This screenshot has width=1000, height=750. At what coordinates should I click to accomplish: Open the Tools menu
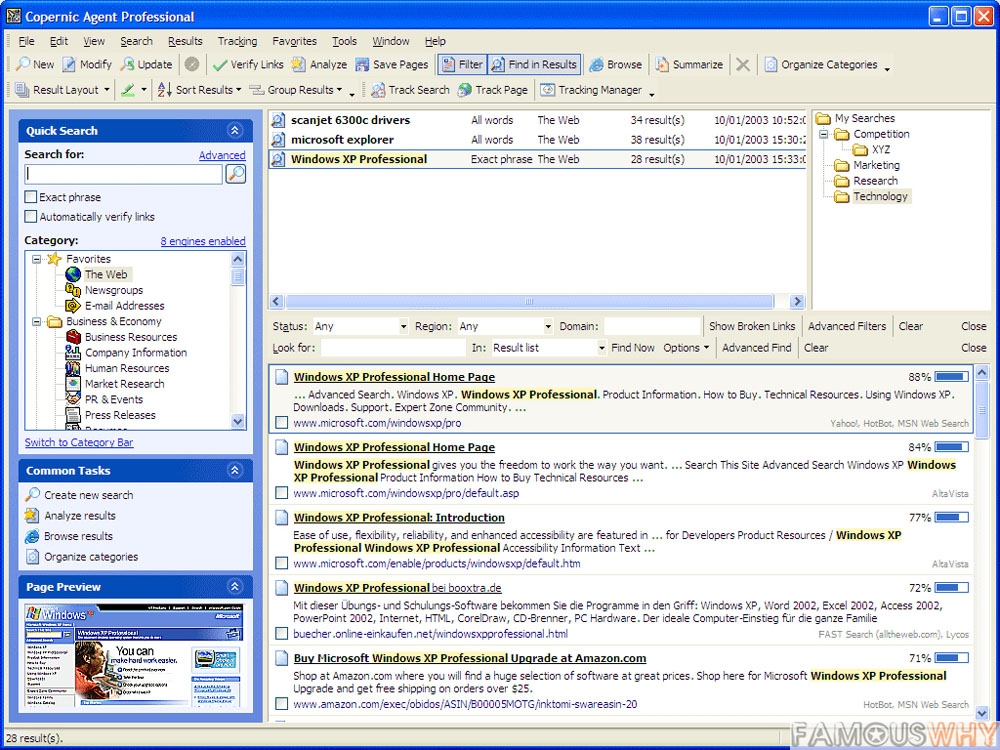point(344,41)
